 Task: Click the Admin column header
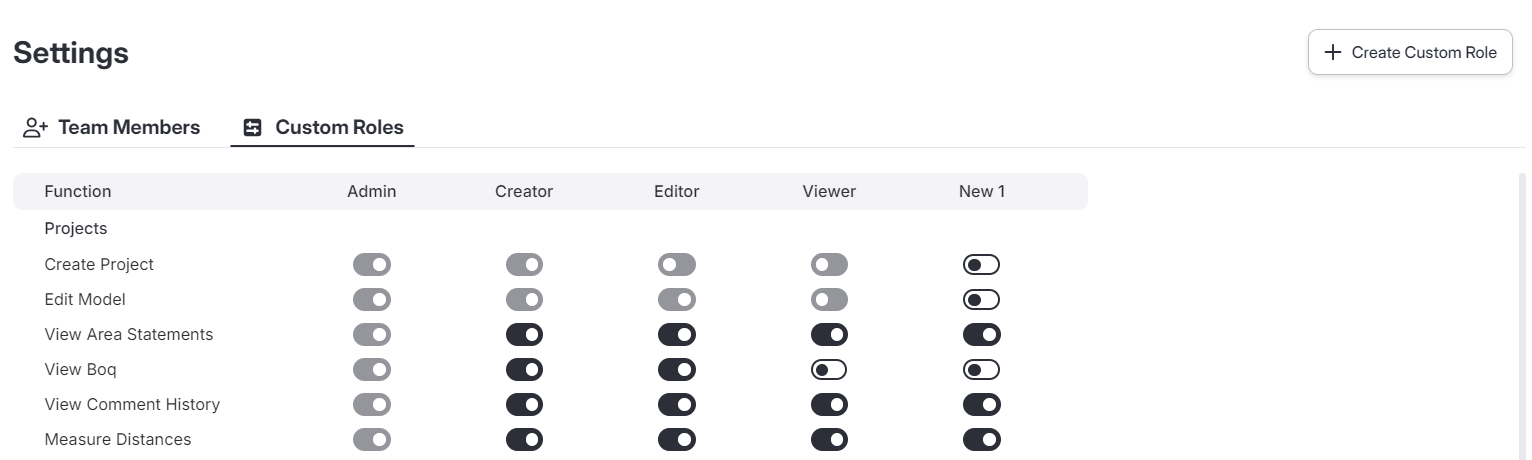click(372, 191)
